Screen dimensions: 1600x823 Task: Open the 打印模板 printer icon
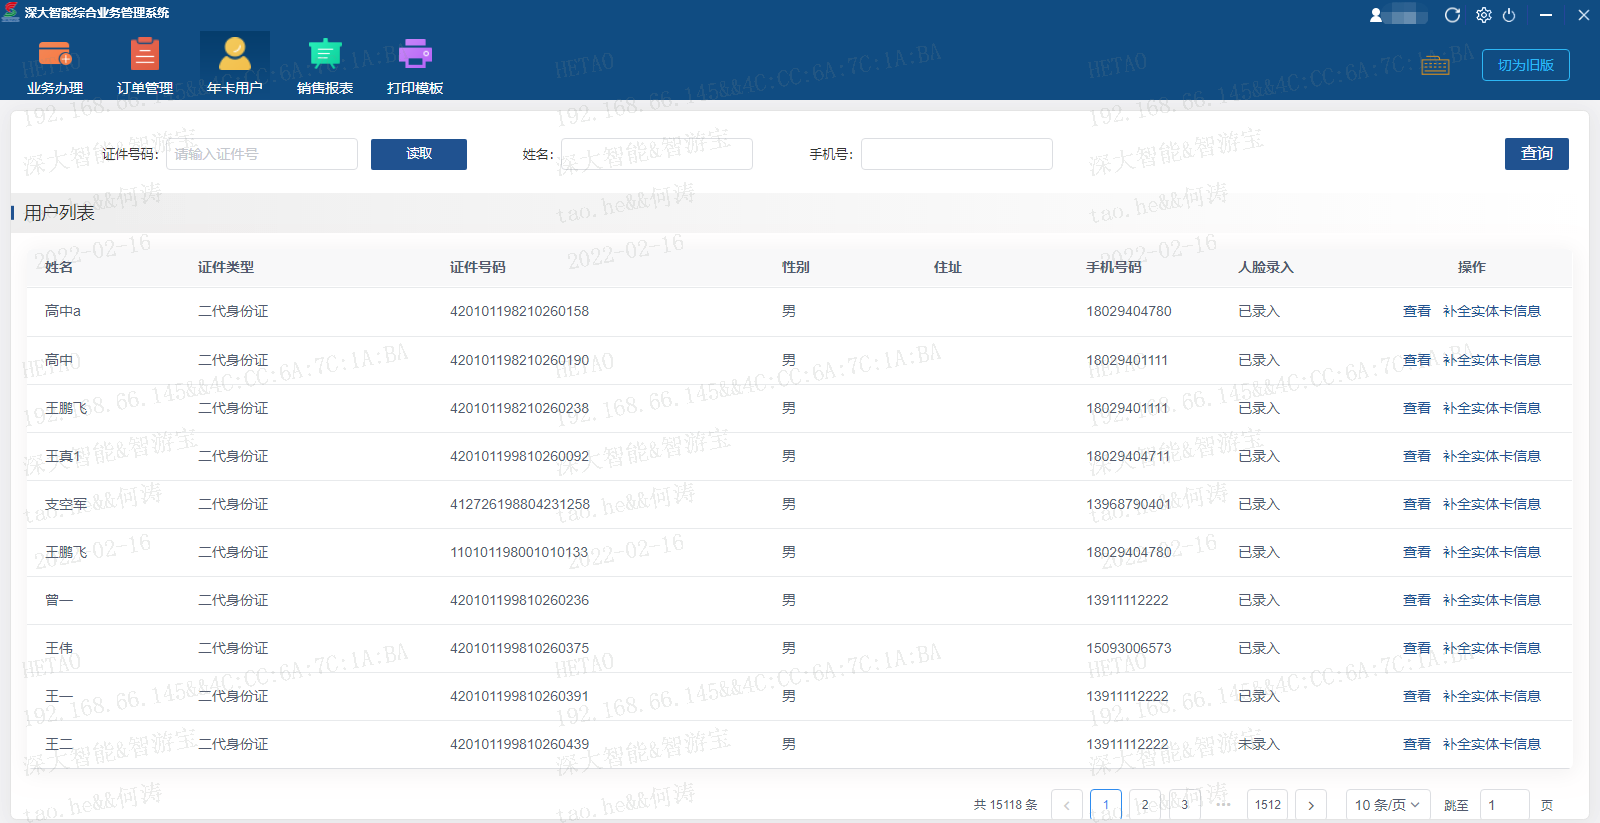[x=415, y=54]
